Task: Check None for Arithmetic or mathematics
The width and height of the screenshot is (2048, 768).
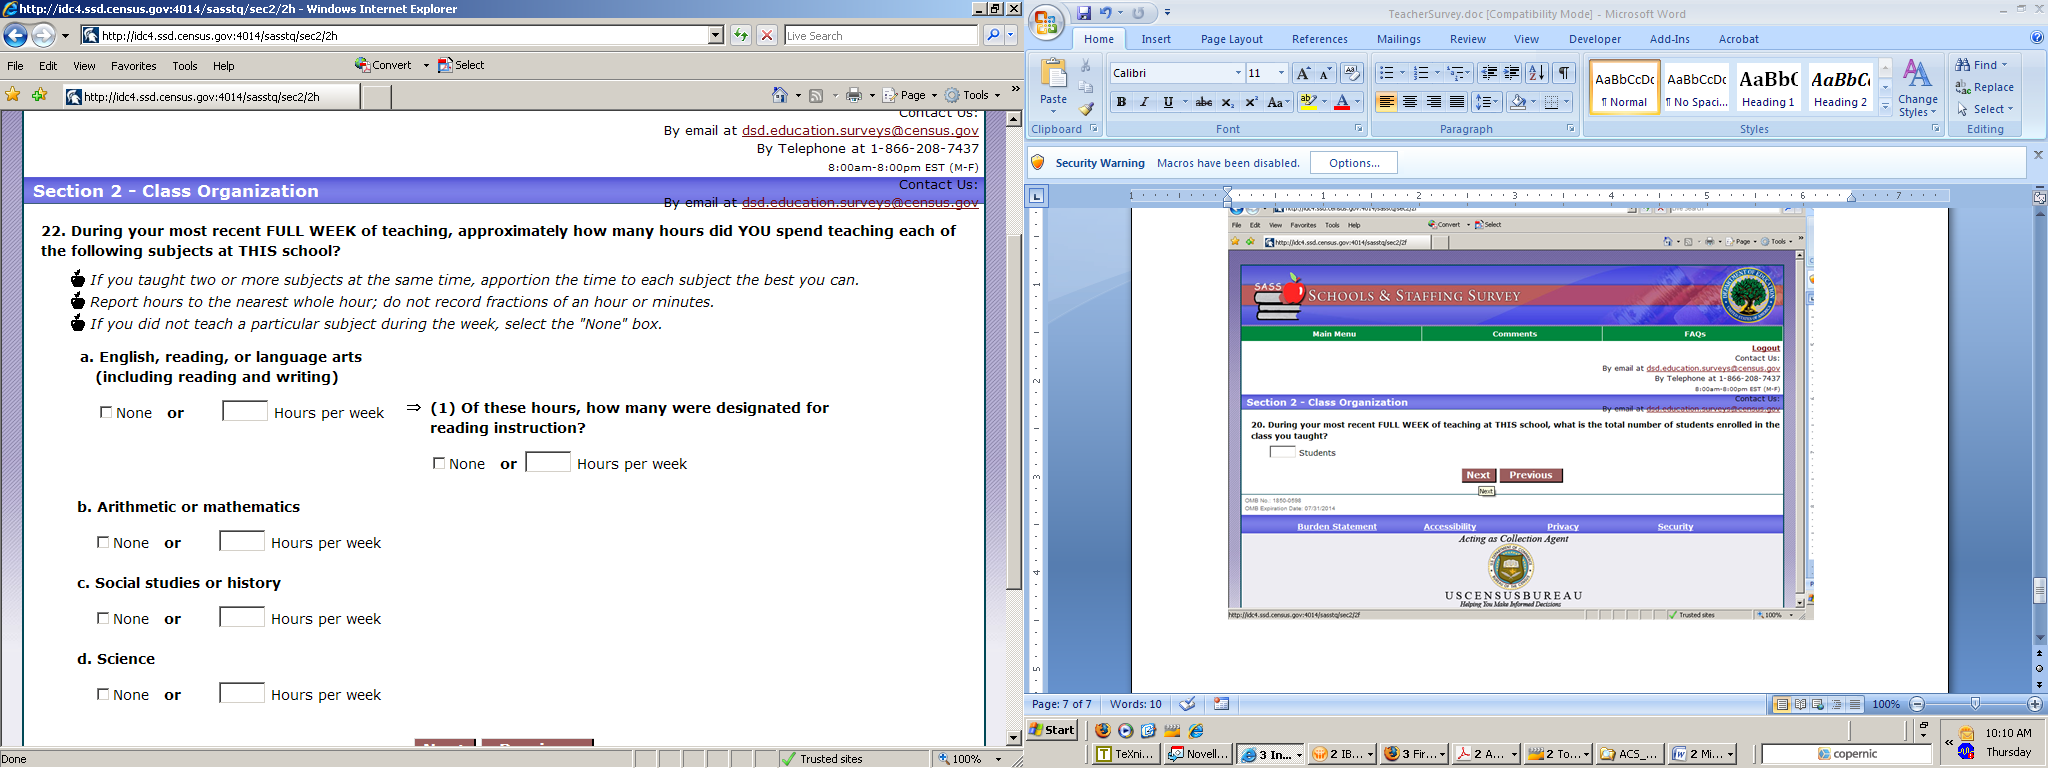Action: click(103, 542)
